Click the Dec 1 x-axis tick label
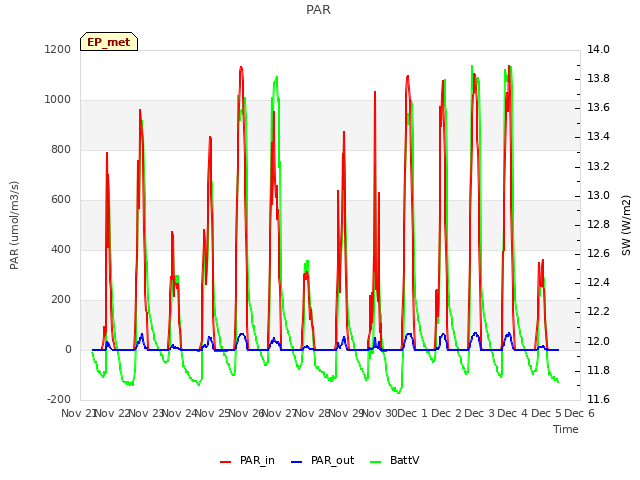Image resolution: width=640 pixels, height=480 pixels. click(x=412, y=413)
